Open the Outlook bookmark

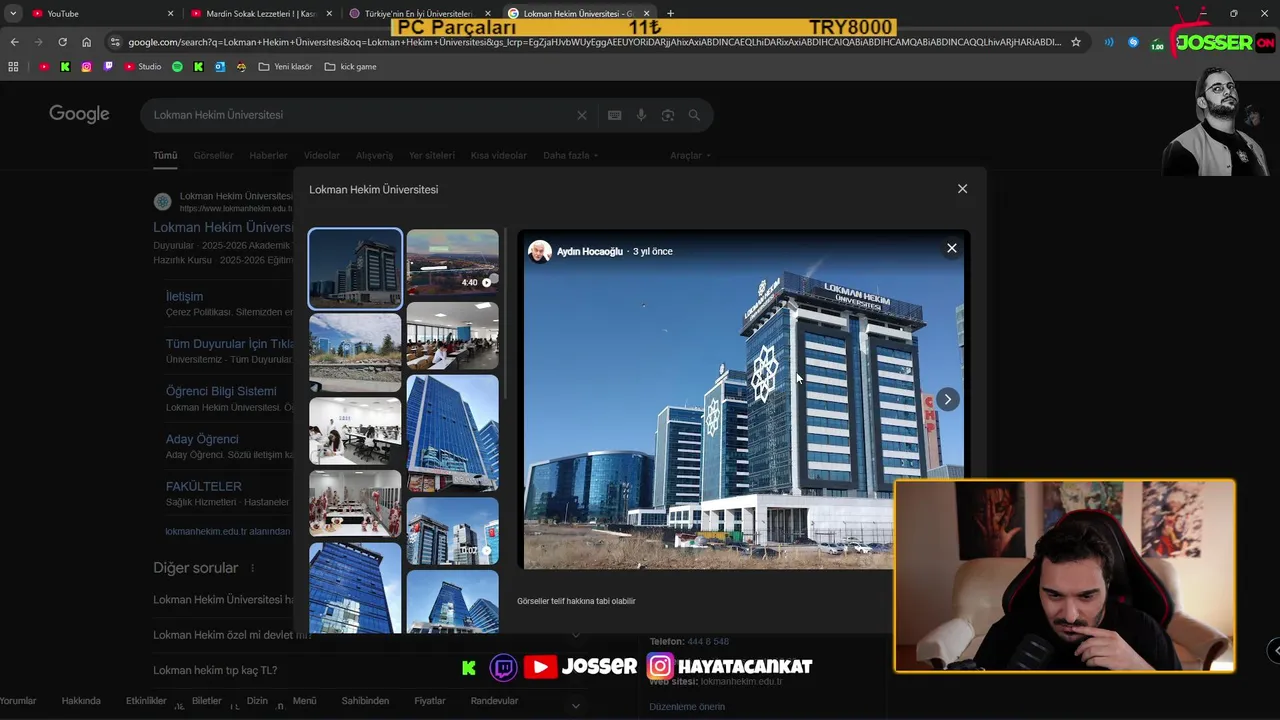pos(219,67)
